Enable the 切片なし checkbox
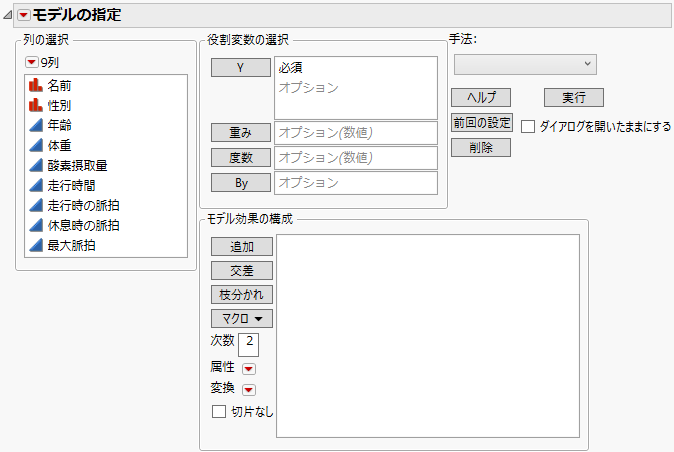This screenshot has width=674, height=452. pyautogui.click(x=219, y=411)
